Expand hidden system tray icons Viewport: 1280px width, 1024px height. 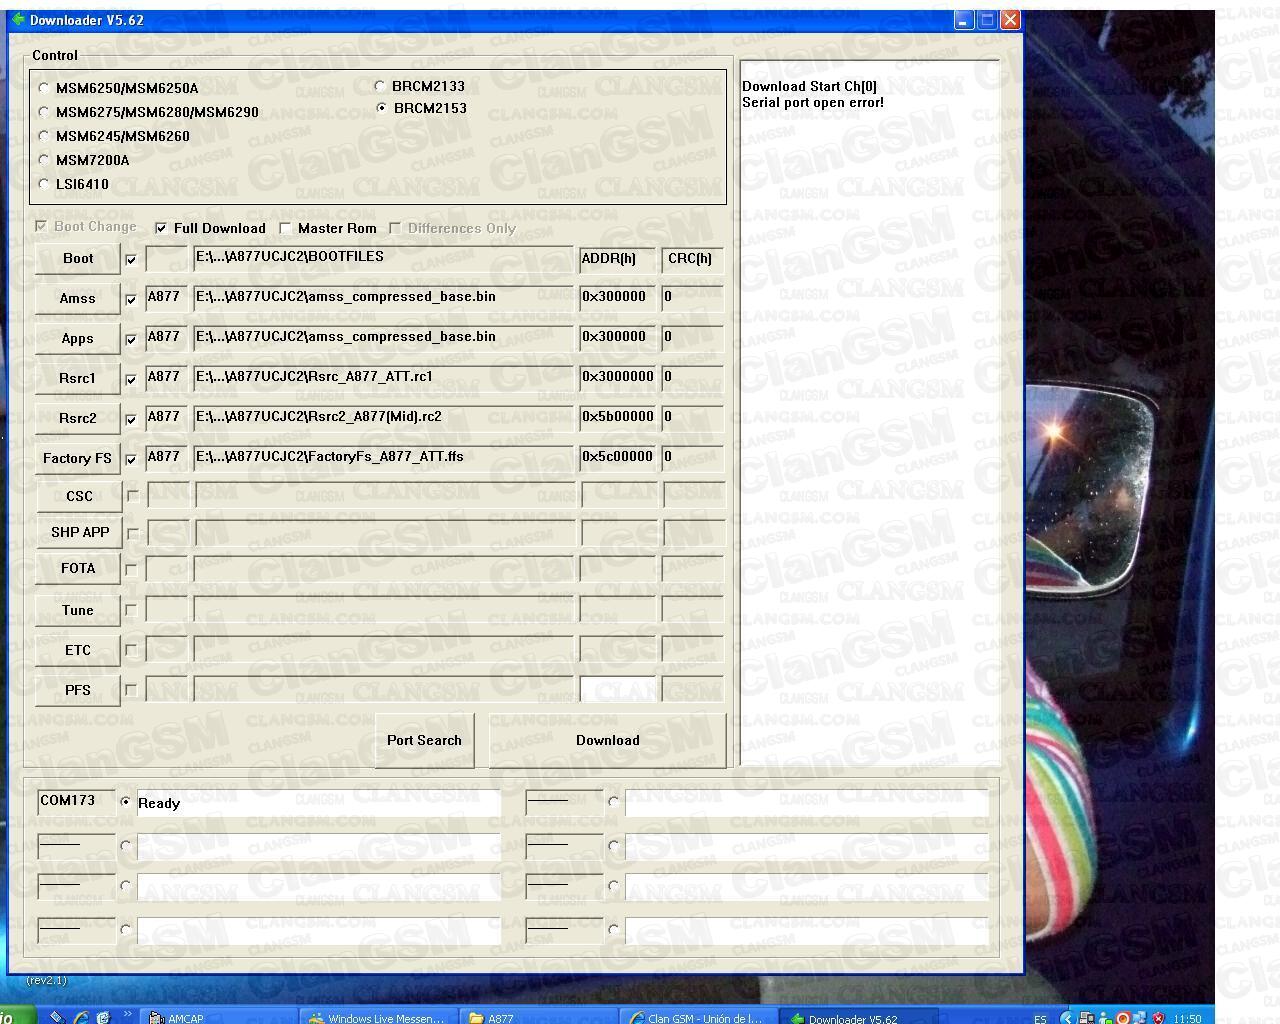coord(1066,1018)
